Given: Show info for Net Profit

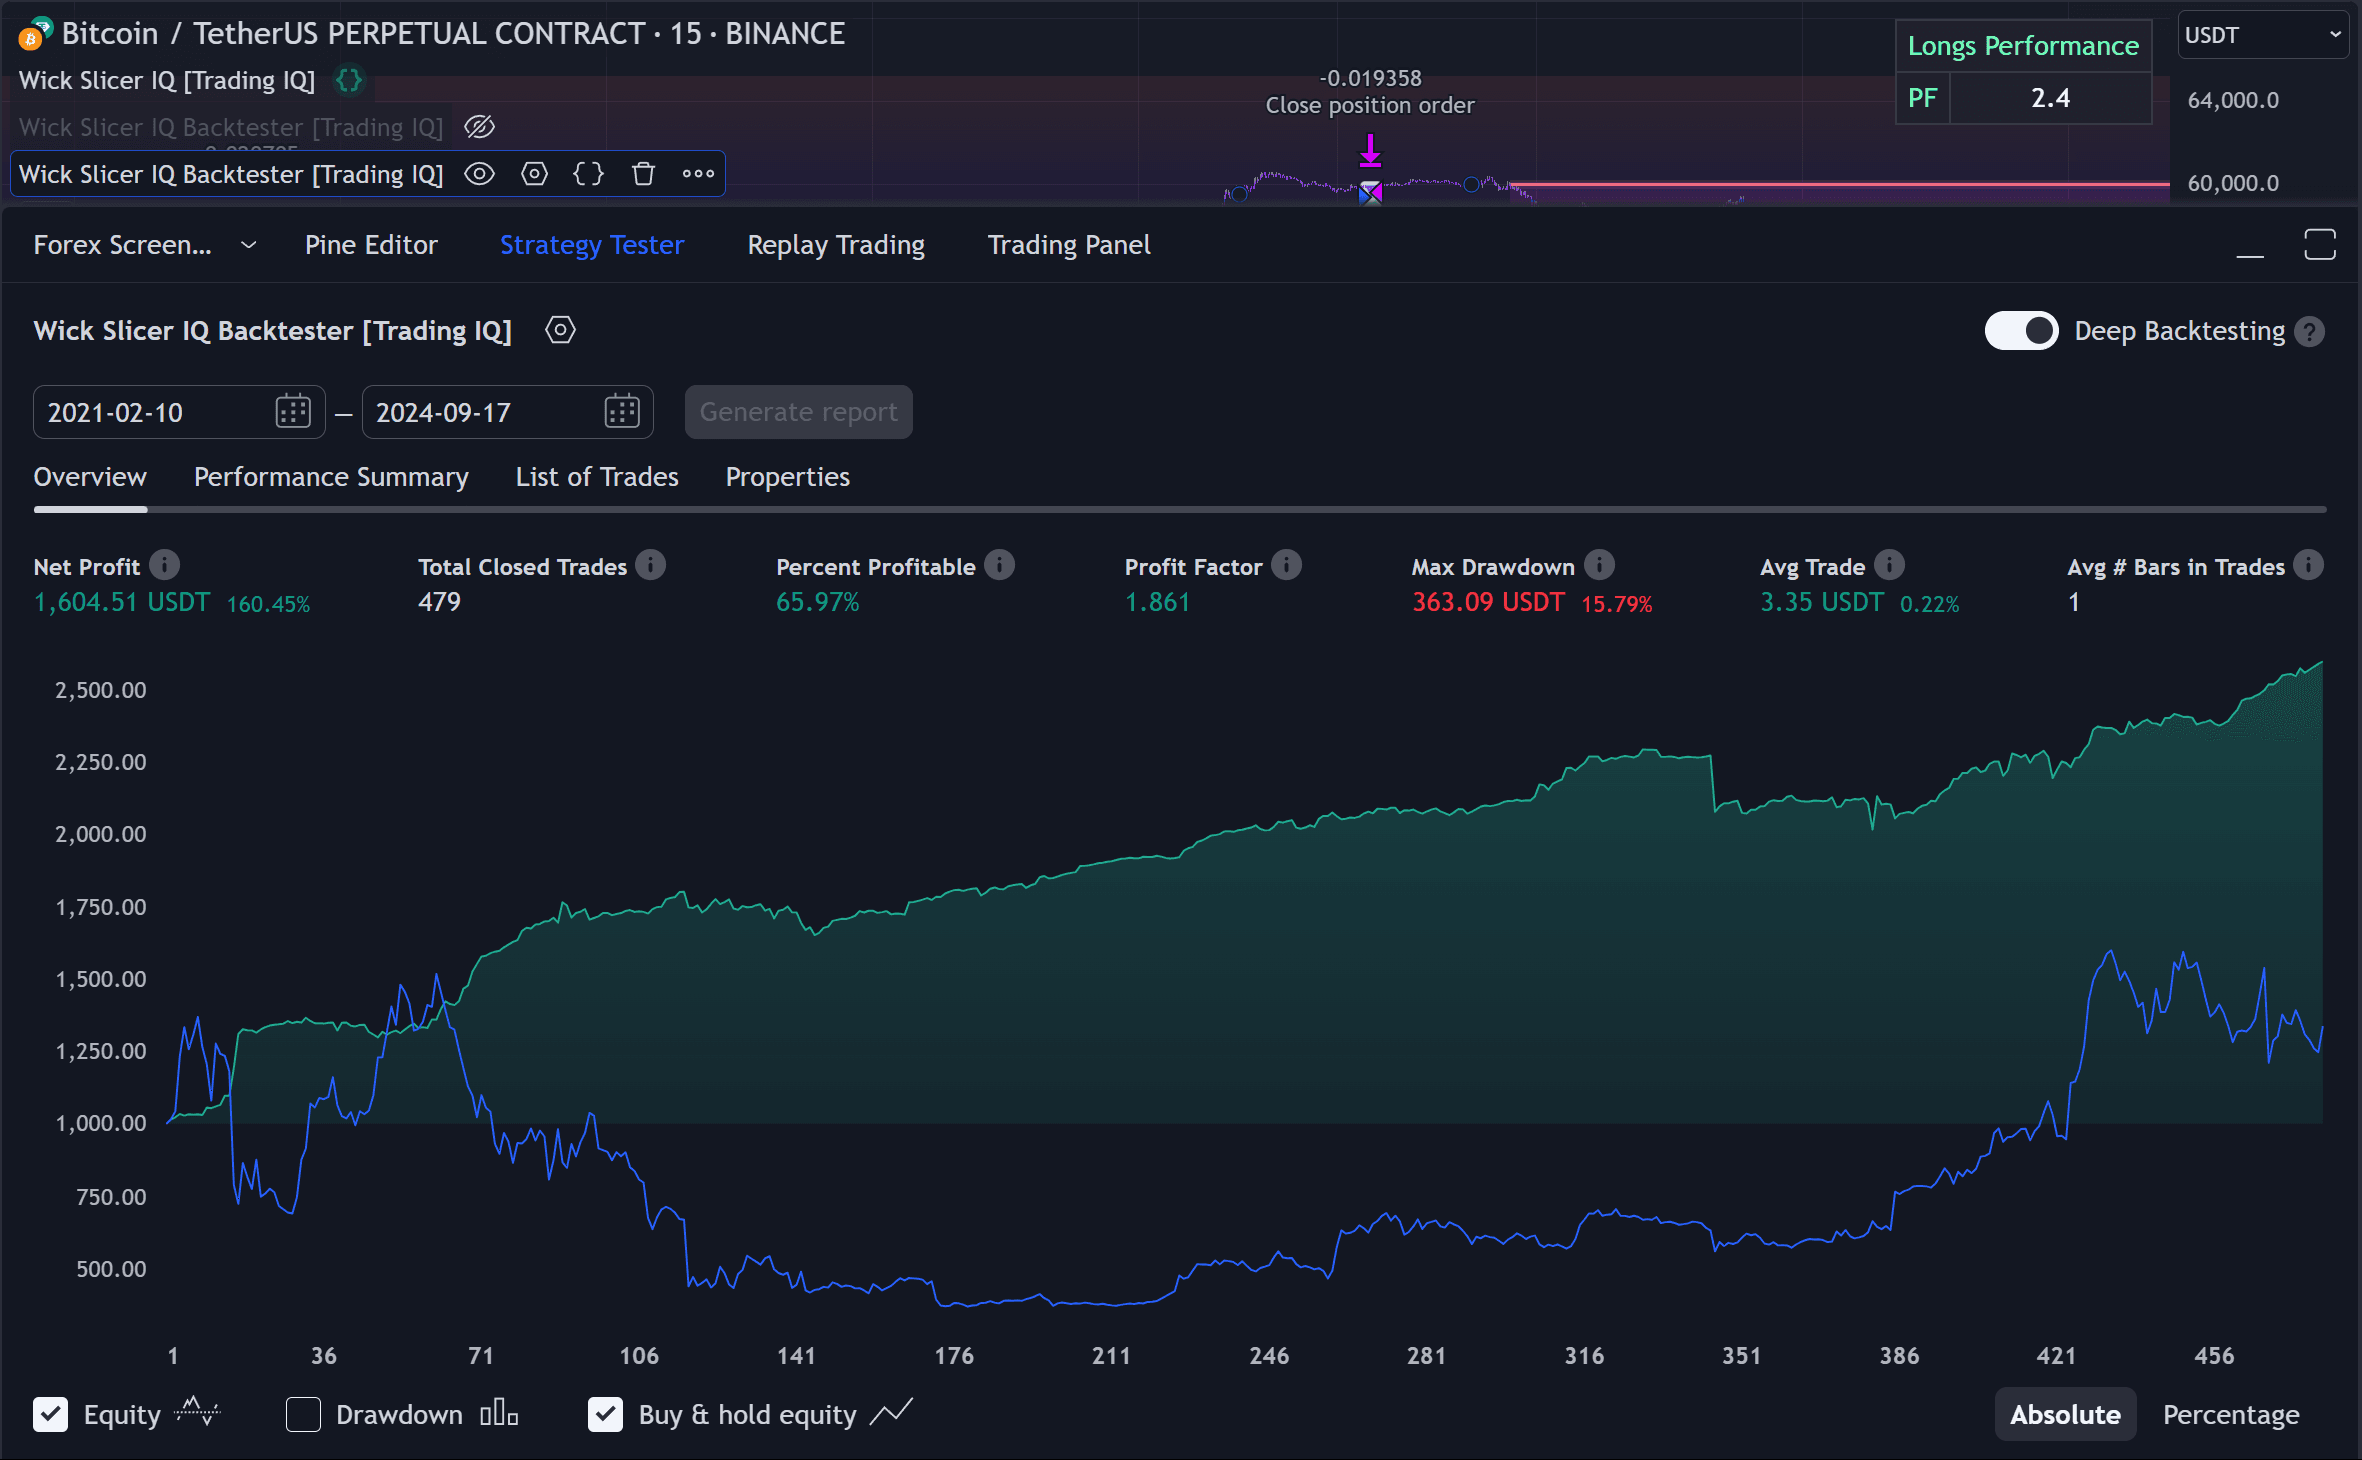Looking at the screenshot, I should point(165,565).
